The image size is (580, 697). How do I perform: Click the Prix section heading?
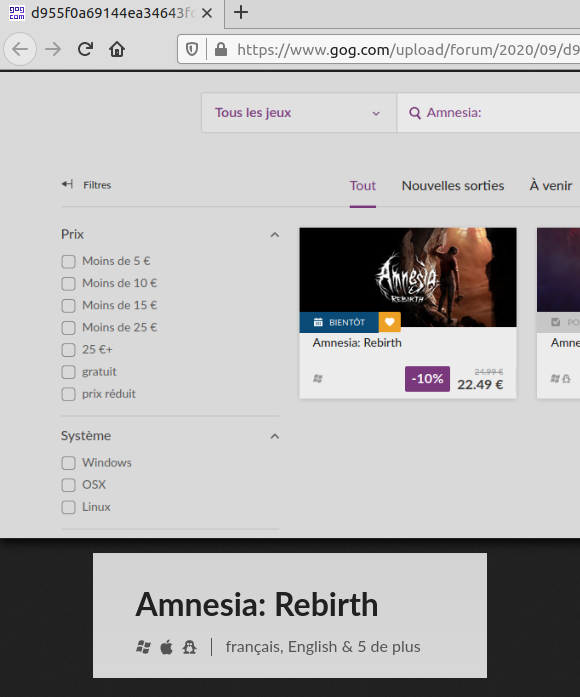click(x=72, y=234)
